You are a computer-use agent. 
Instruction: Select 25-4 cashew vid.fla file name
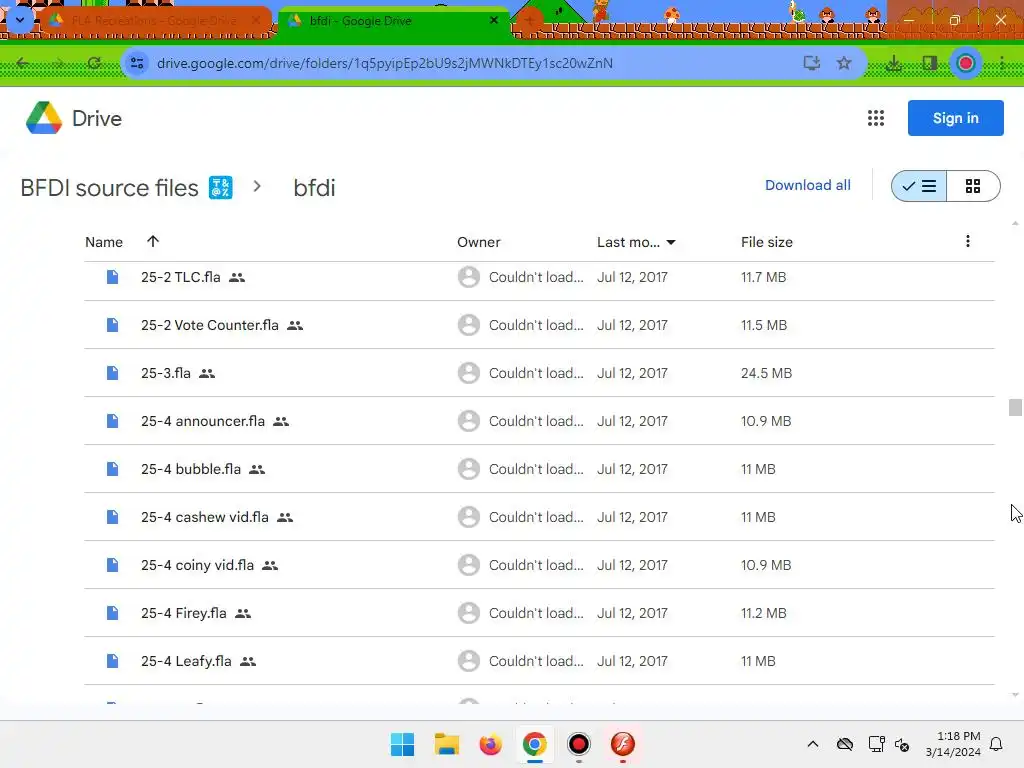(205, 517)
